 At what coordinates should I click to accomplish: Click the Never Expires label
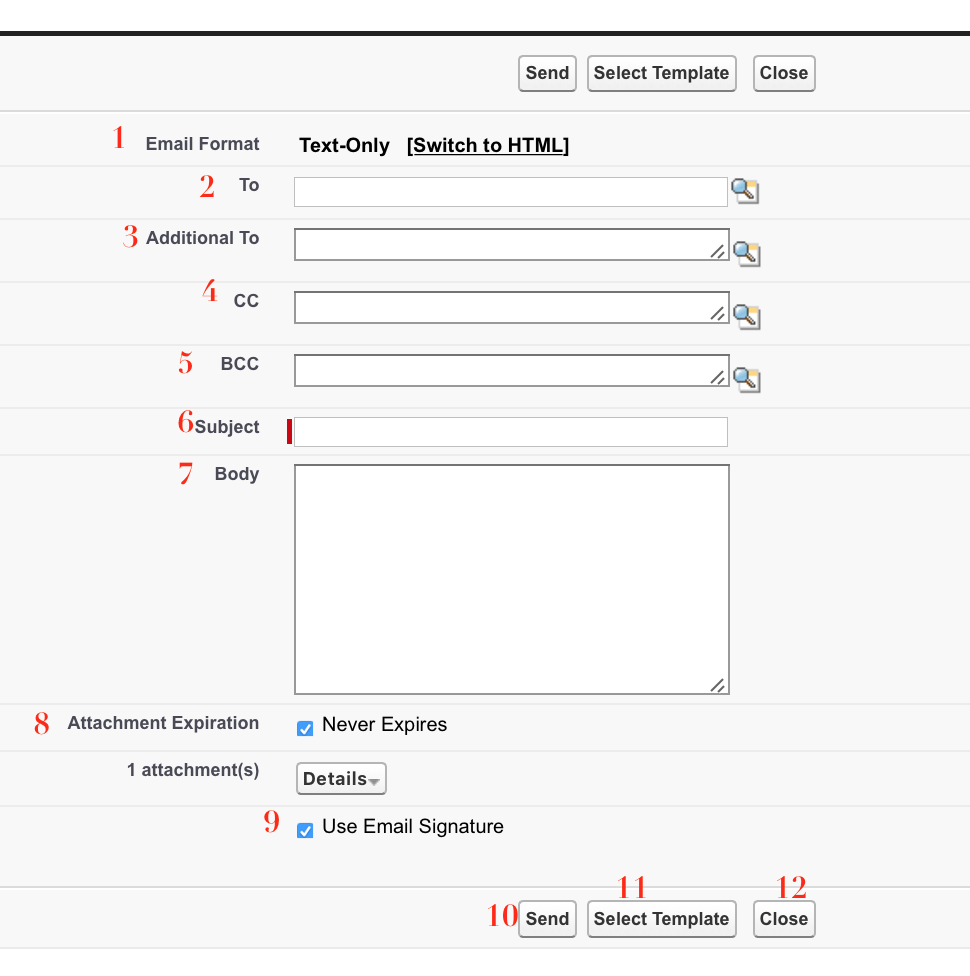[384, 725]
